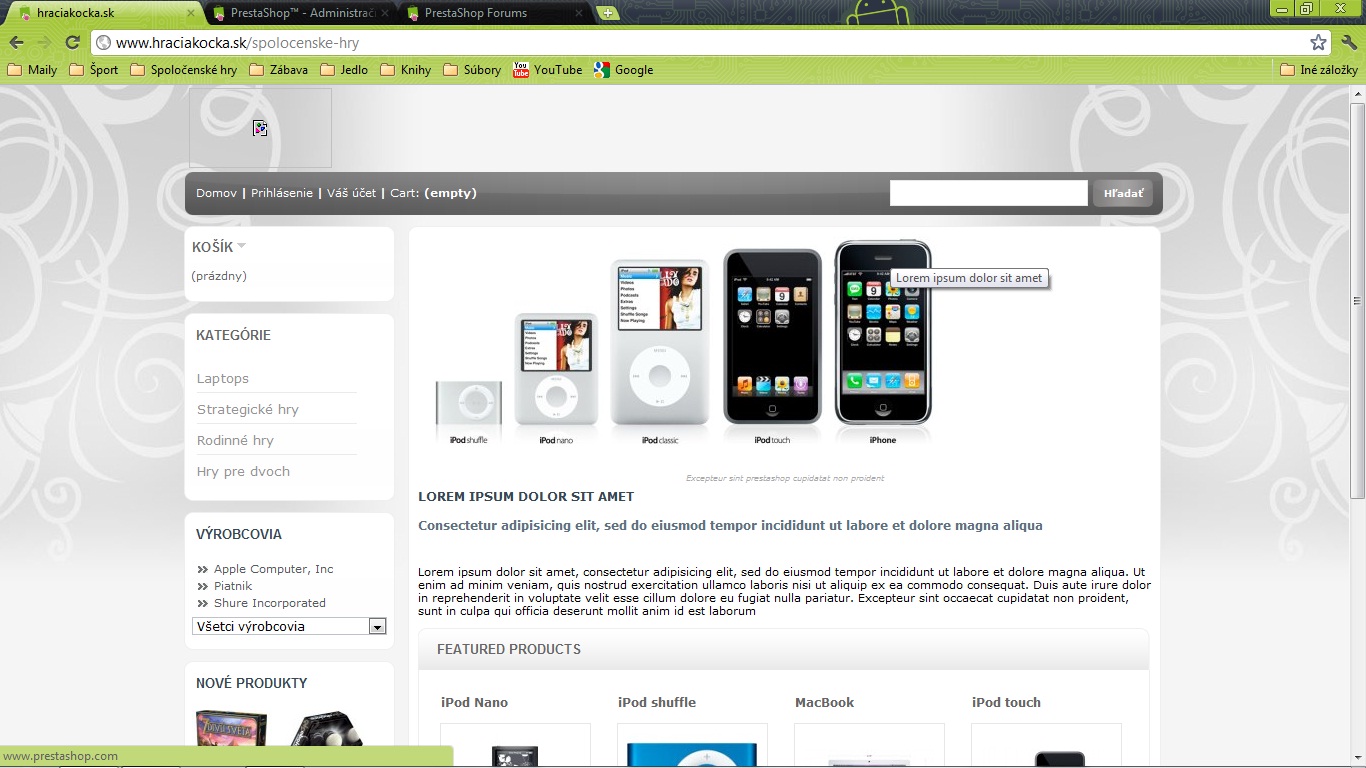Screen dimensions: 1366x768
Task: Open the MacBook featured product
Action: [x=825, y=702]
